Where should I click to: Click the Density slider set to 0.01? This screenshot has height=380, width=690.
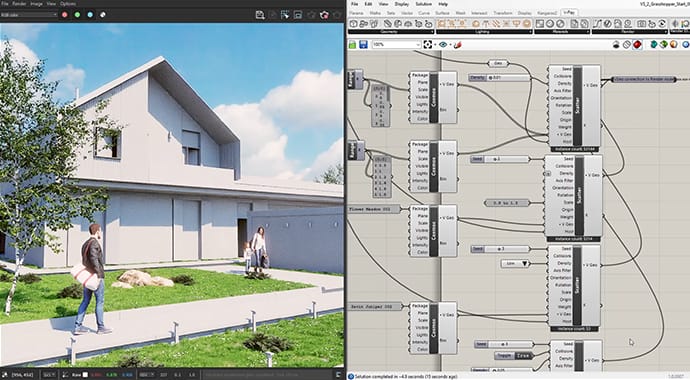pyautogui.click(x=499, y=78)
